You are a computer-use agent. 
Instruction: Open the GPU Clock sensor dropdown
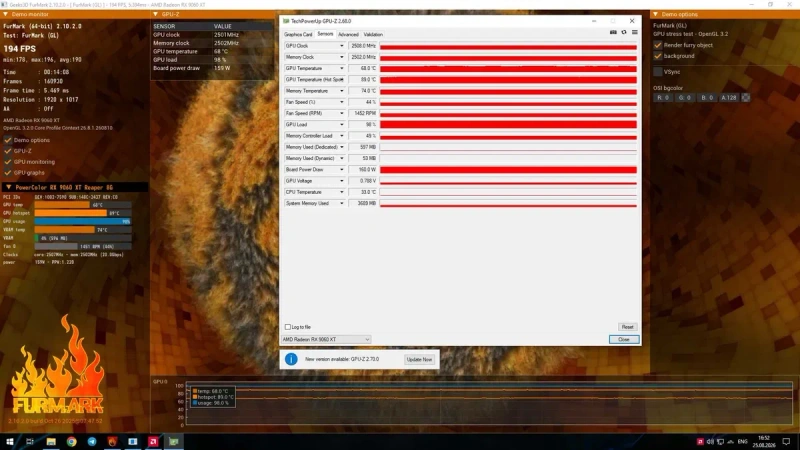pyautogui.click(x=341, y=46)
